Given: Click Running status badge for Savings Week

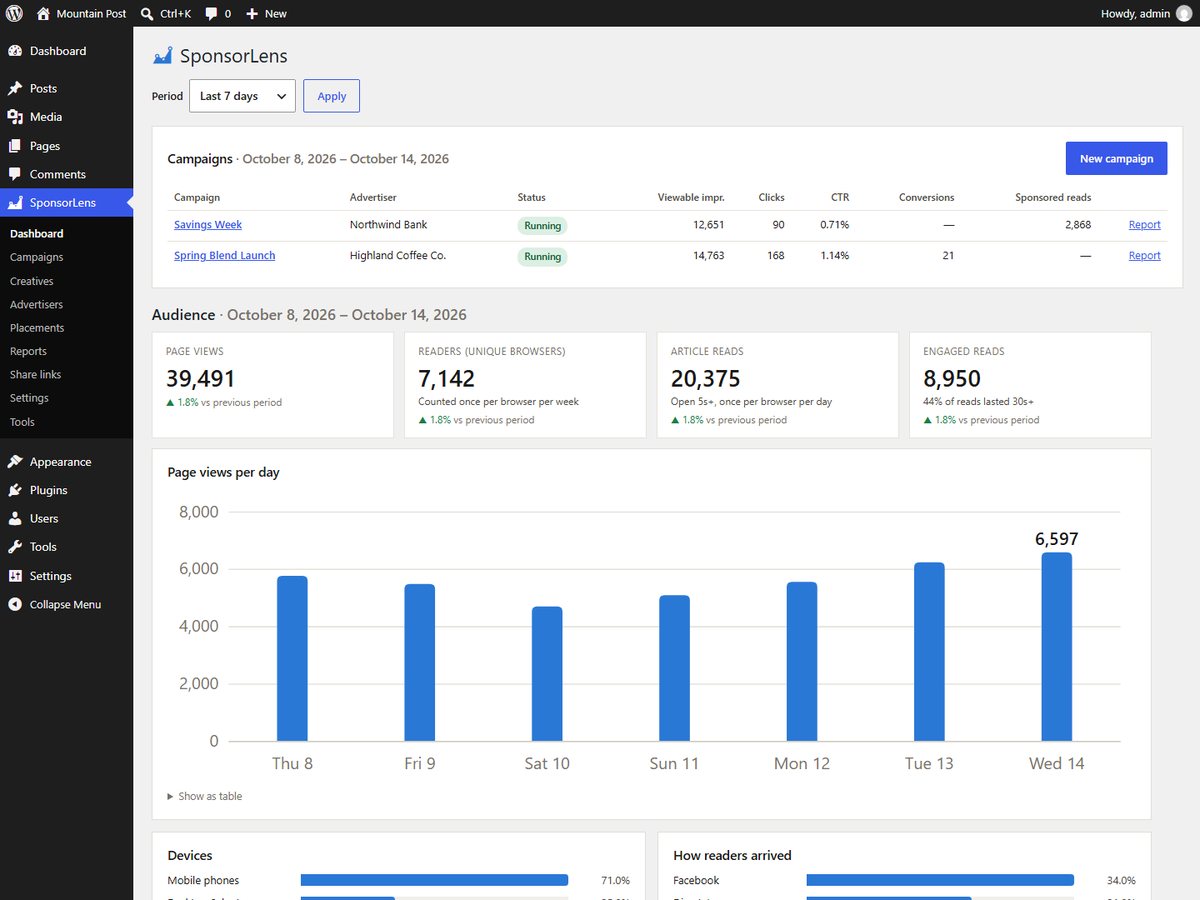Looking at the screenshot, I should coord(542,226).
